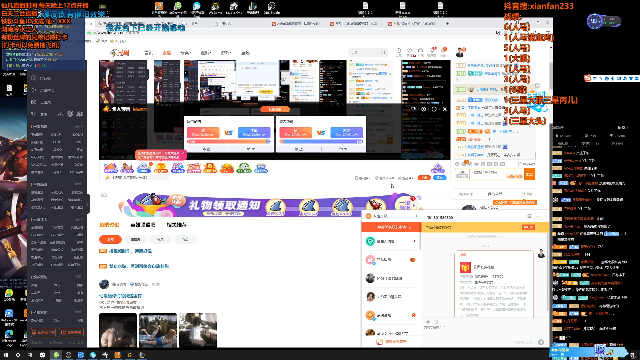Click the small blue button below the gift row
The image size is (640, 360).
click(440, 178)
